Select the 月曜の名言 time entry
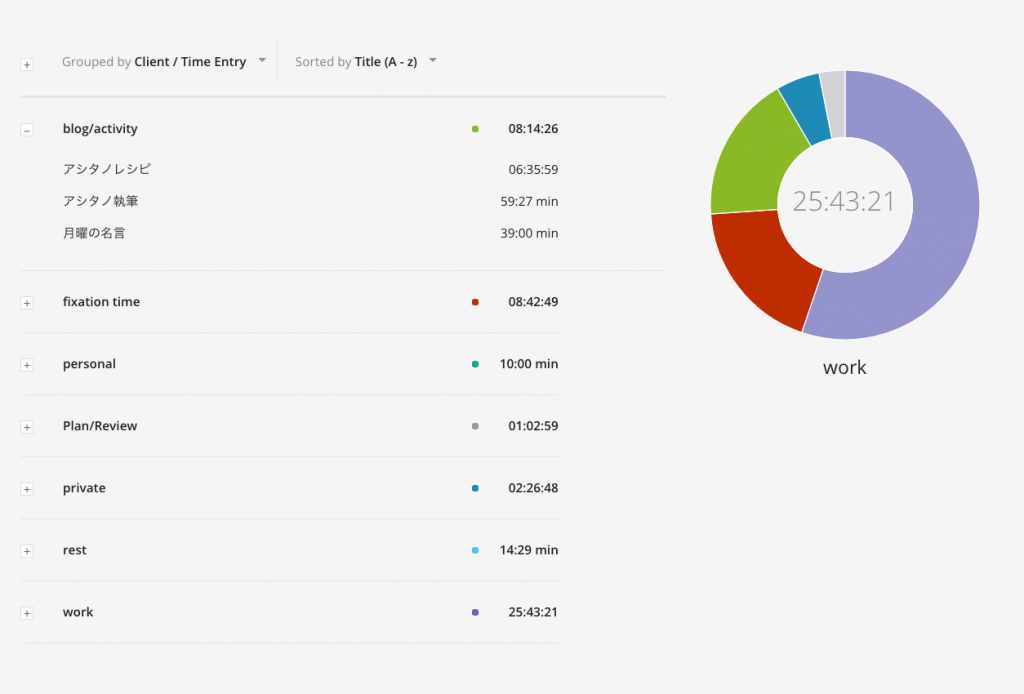The image size is (1024, 694). 94,233
